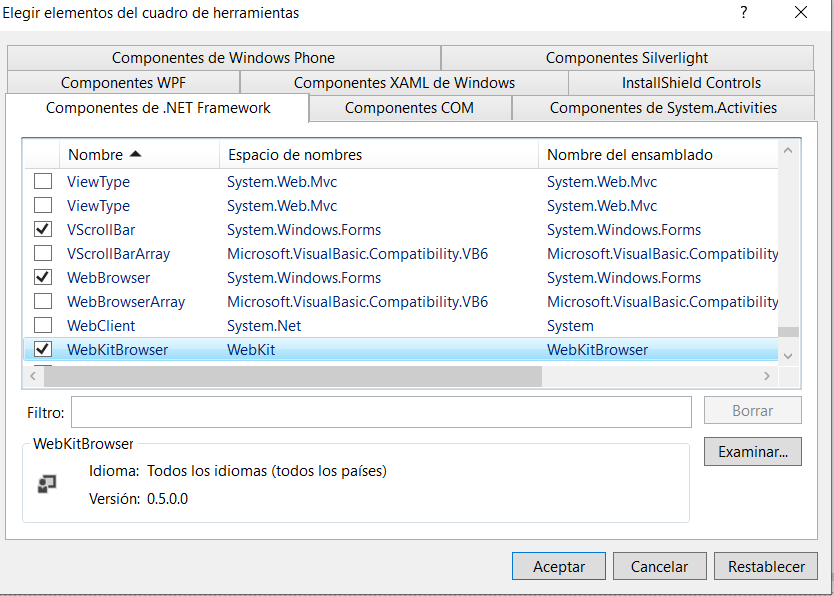Select Componentes de .NET Framework tab
Viewport: 834px width, 596px height.
[158, 108]
